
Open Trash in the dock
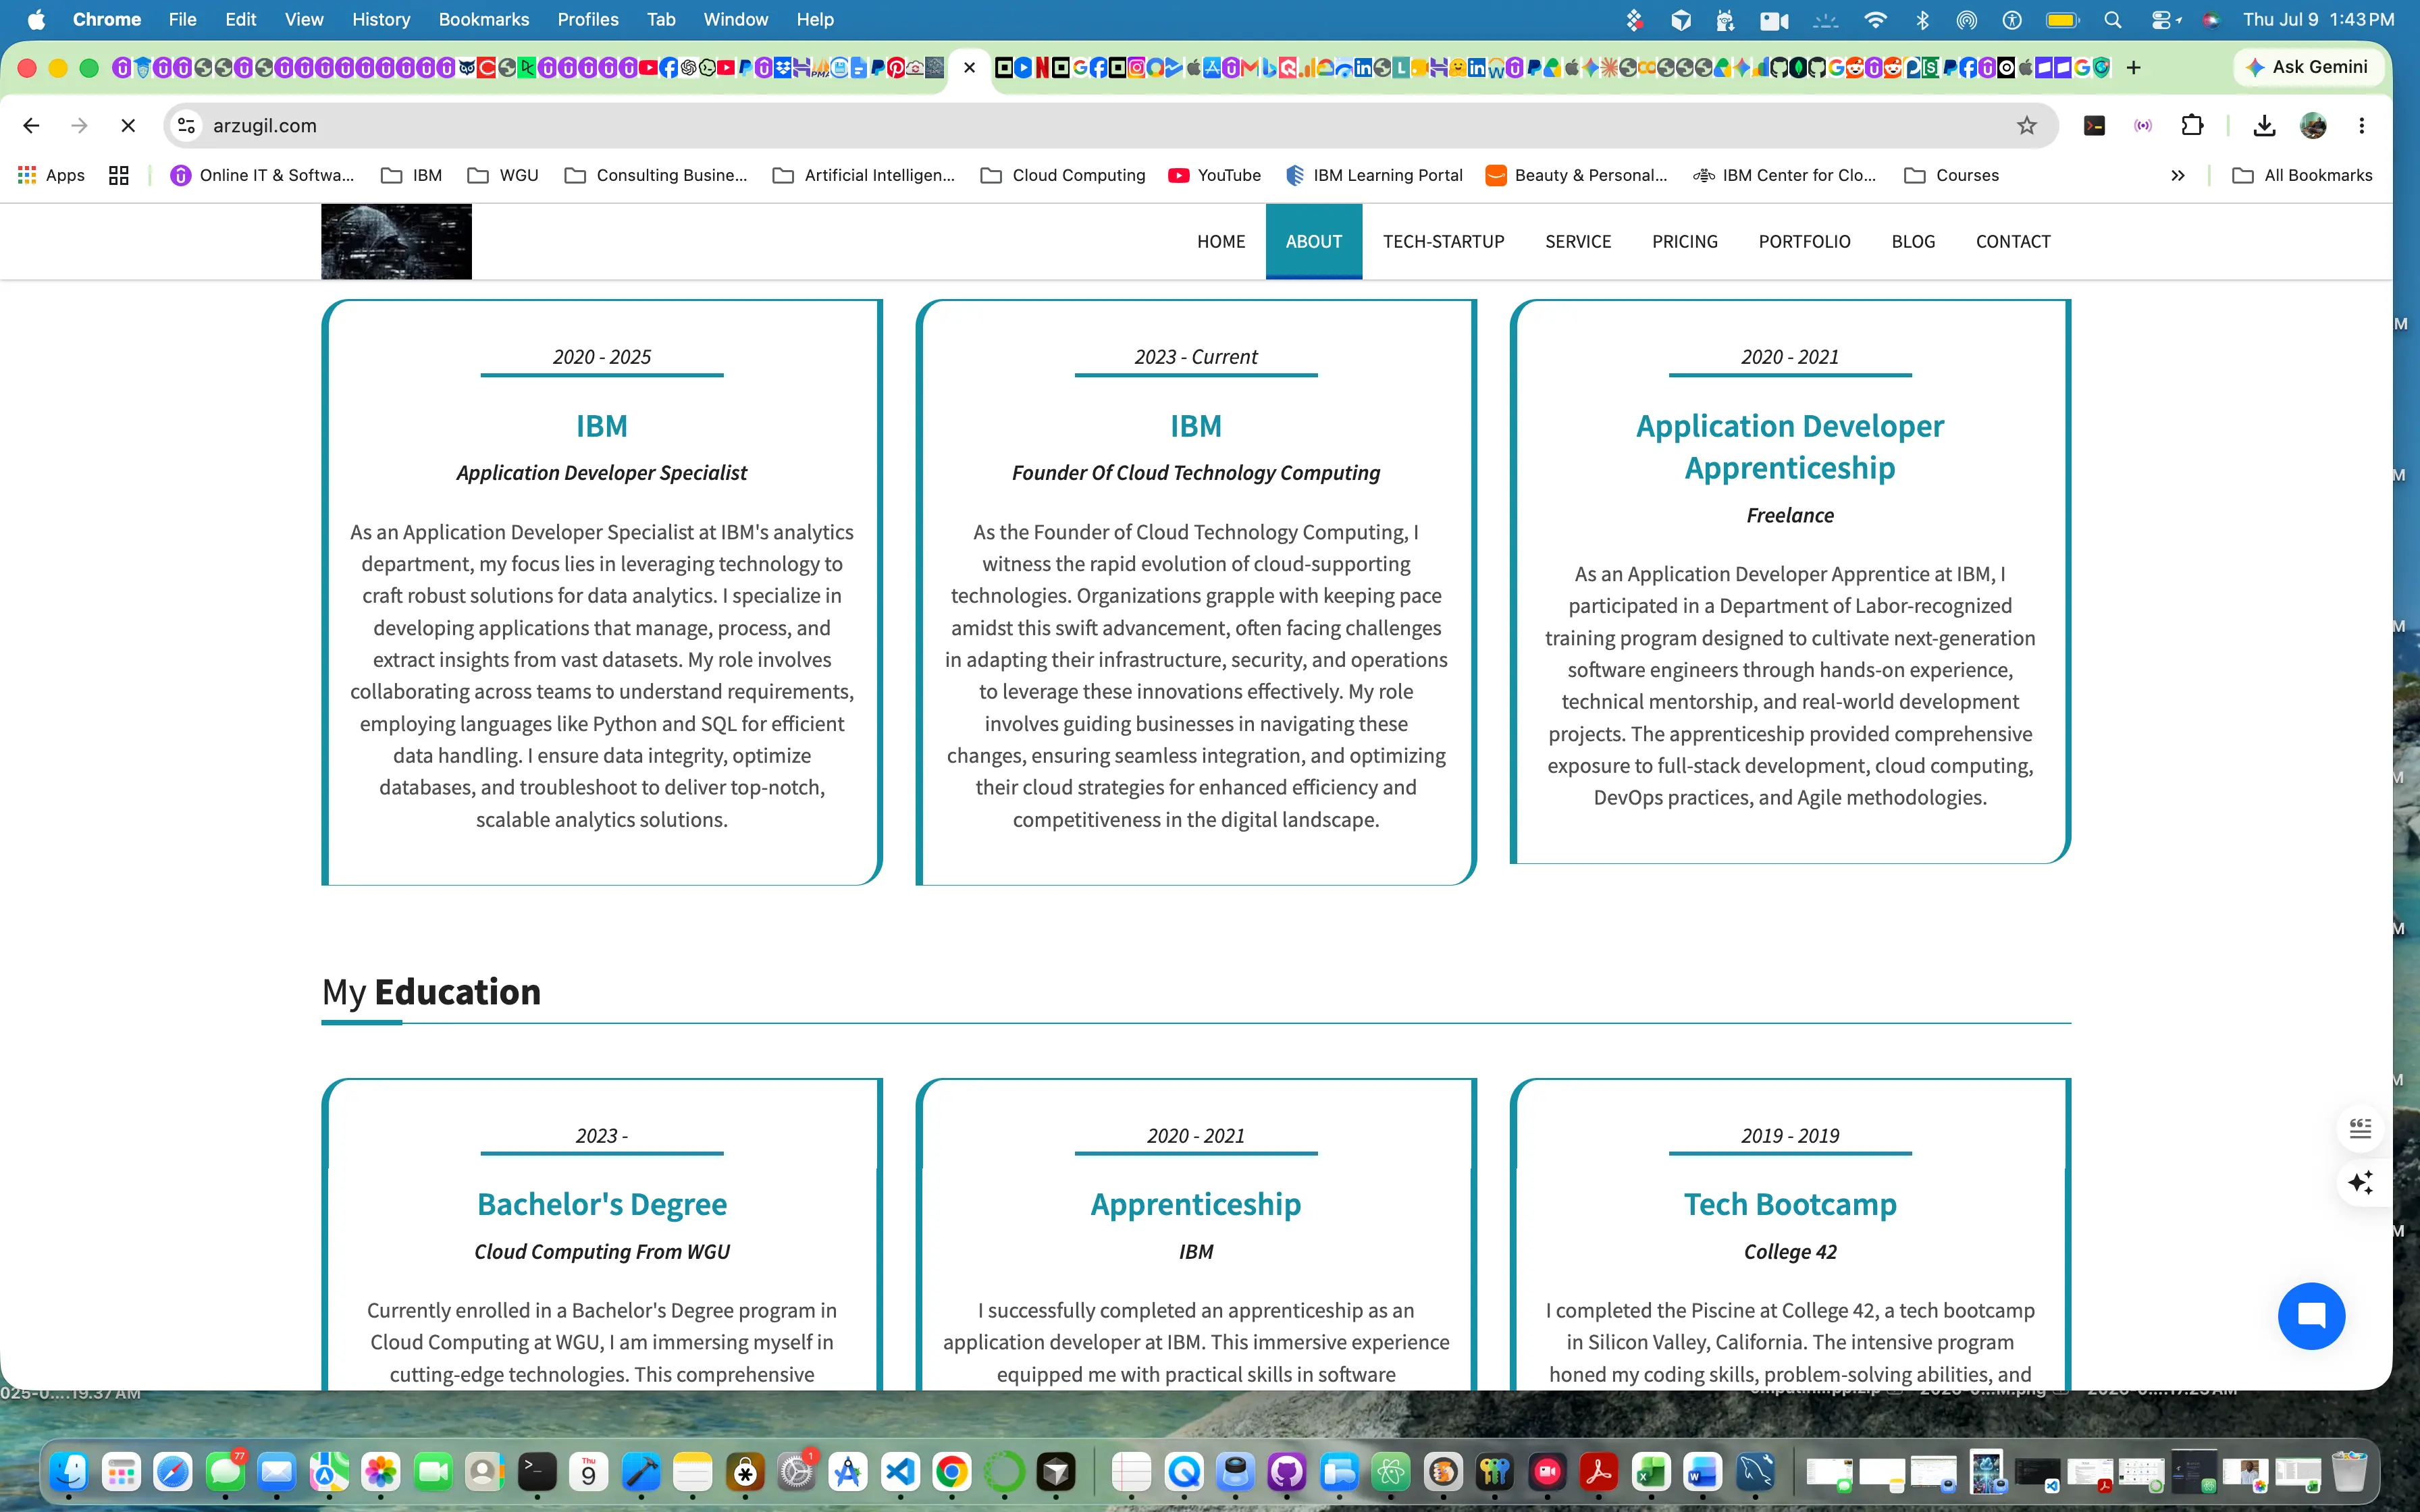pos(2349,1471)
